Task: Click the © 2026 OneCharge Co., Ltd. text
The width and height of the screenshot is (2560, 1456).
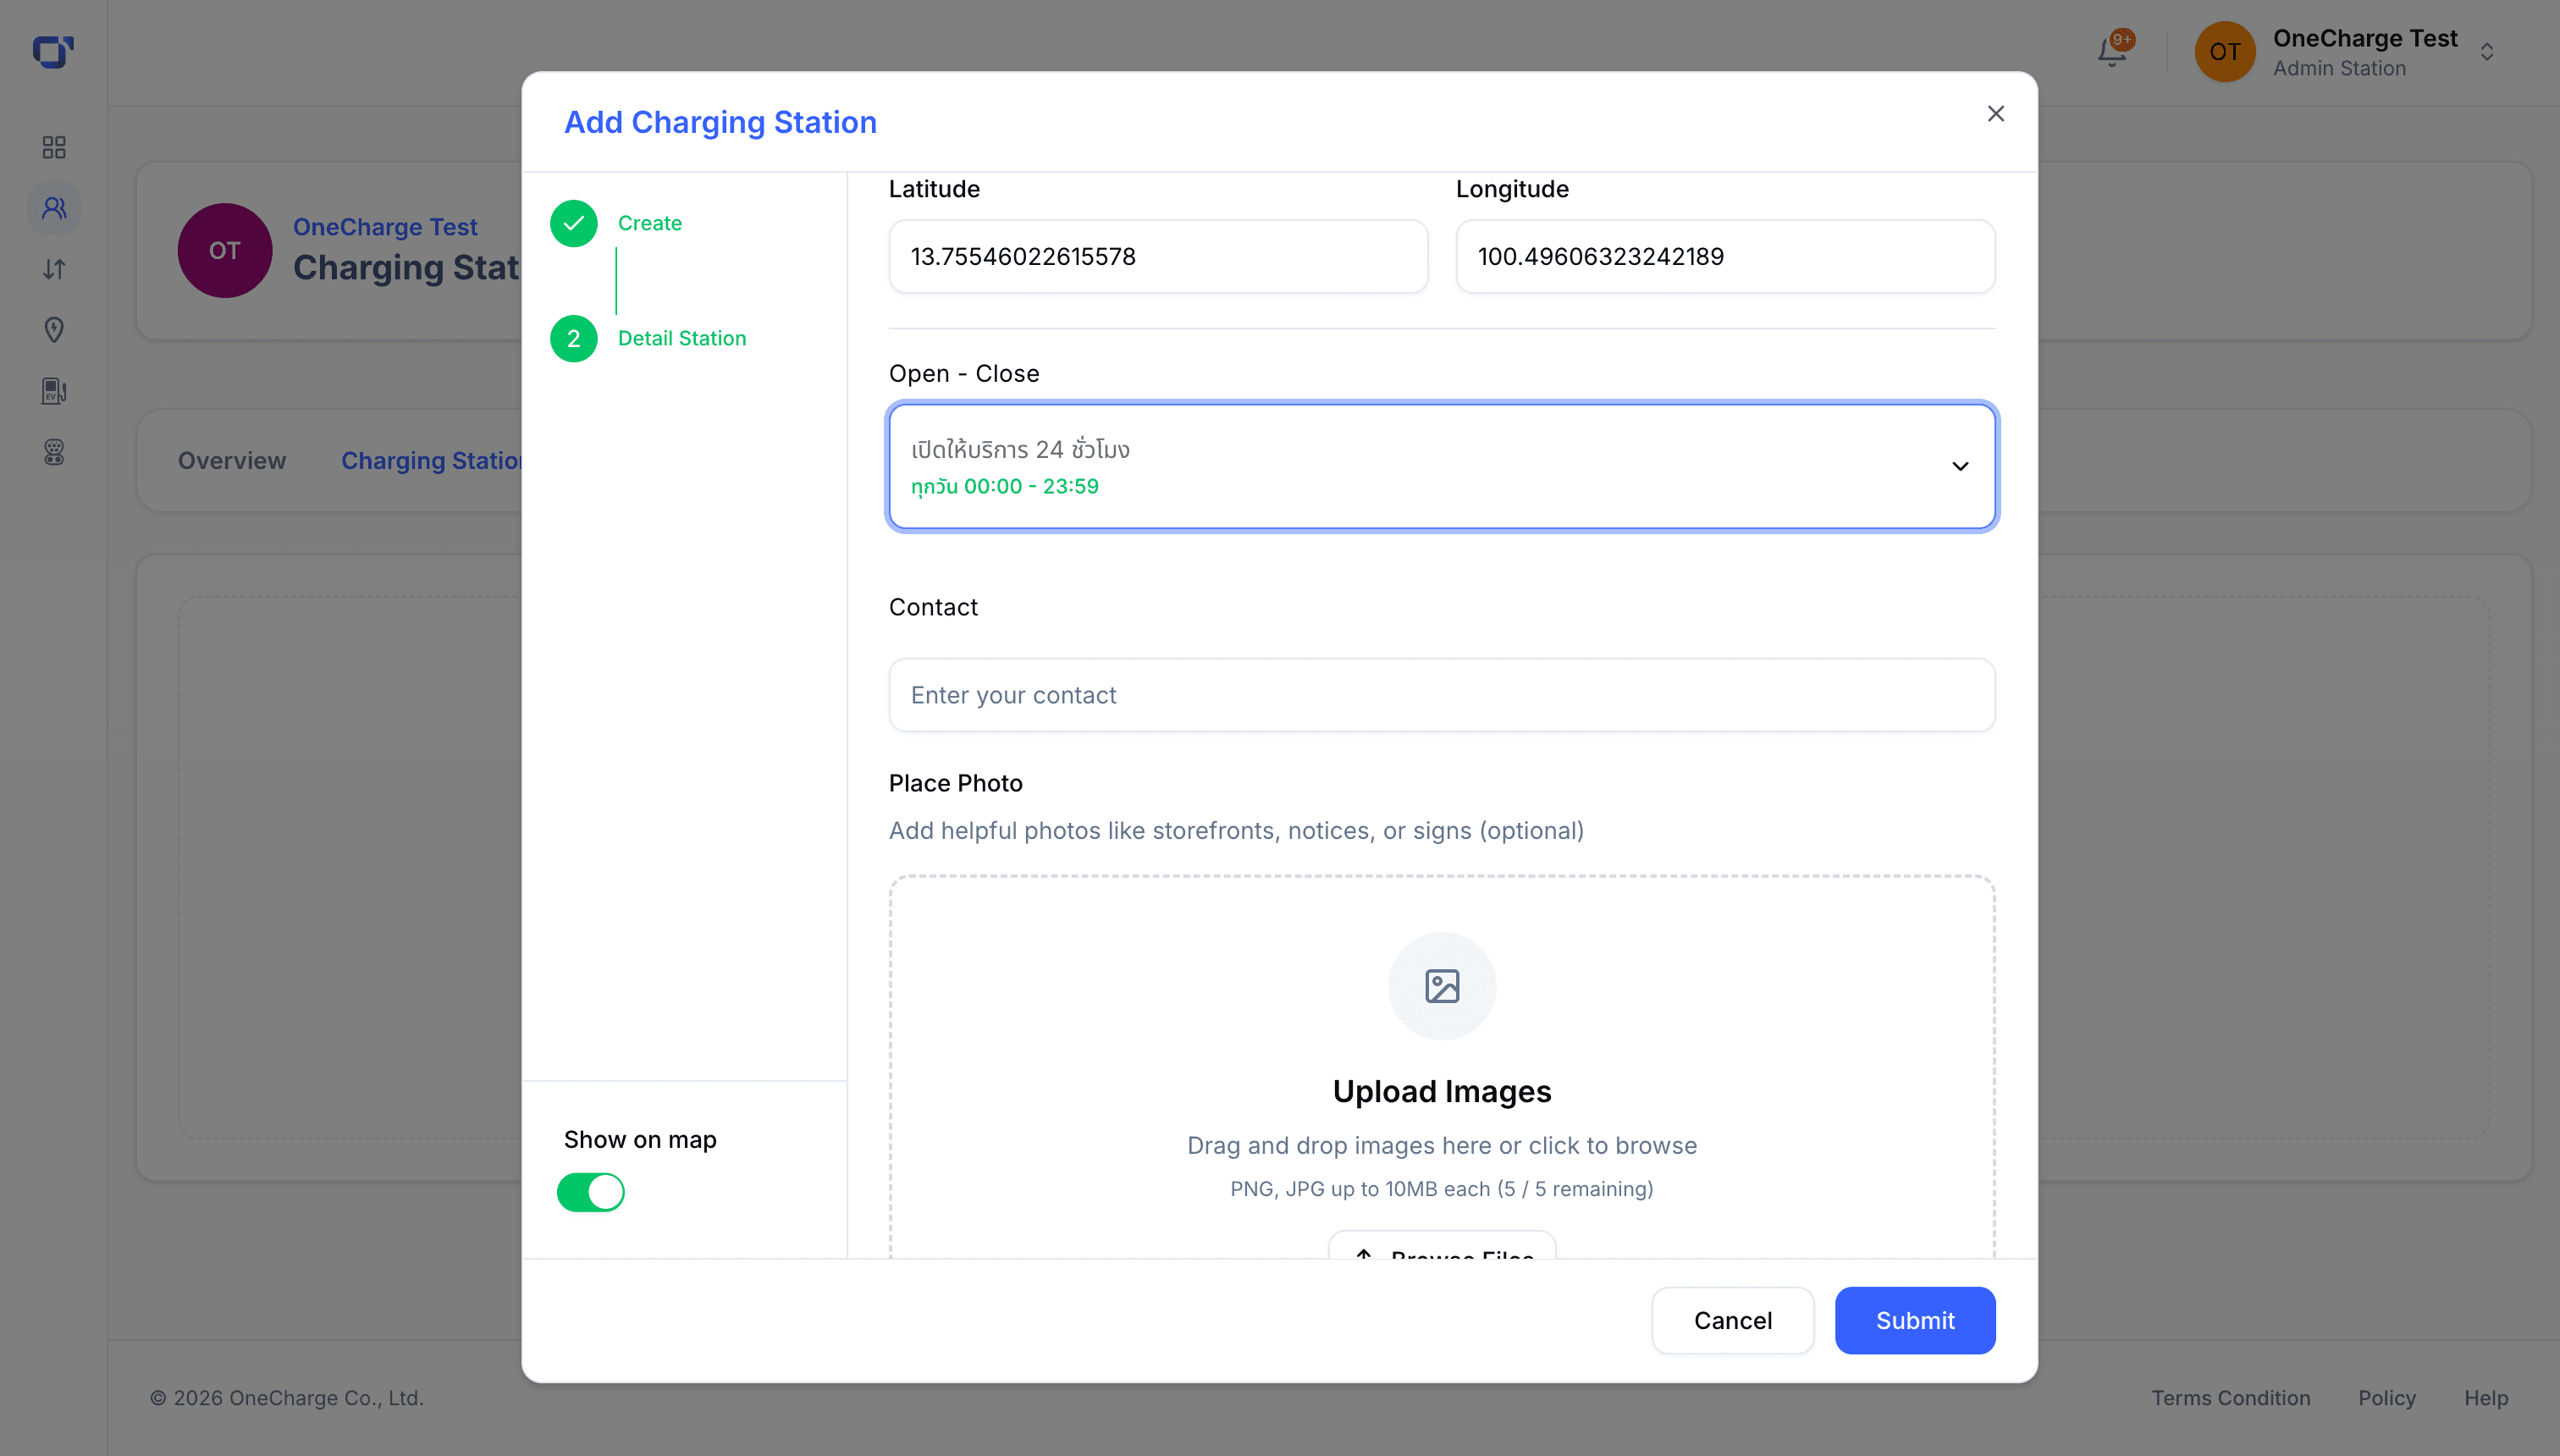Action: [287, 1398]
